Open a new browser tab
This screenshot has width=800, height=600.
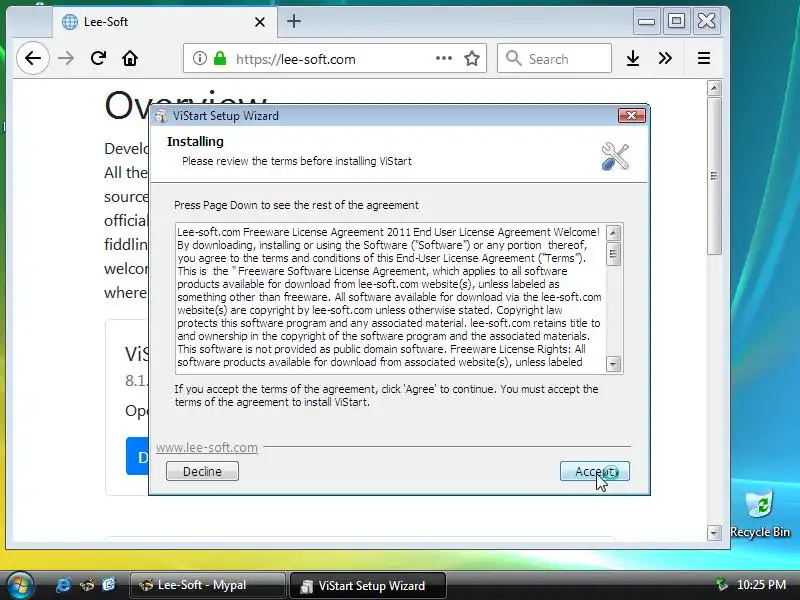294,21
